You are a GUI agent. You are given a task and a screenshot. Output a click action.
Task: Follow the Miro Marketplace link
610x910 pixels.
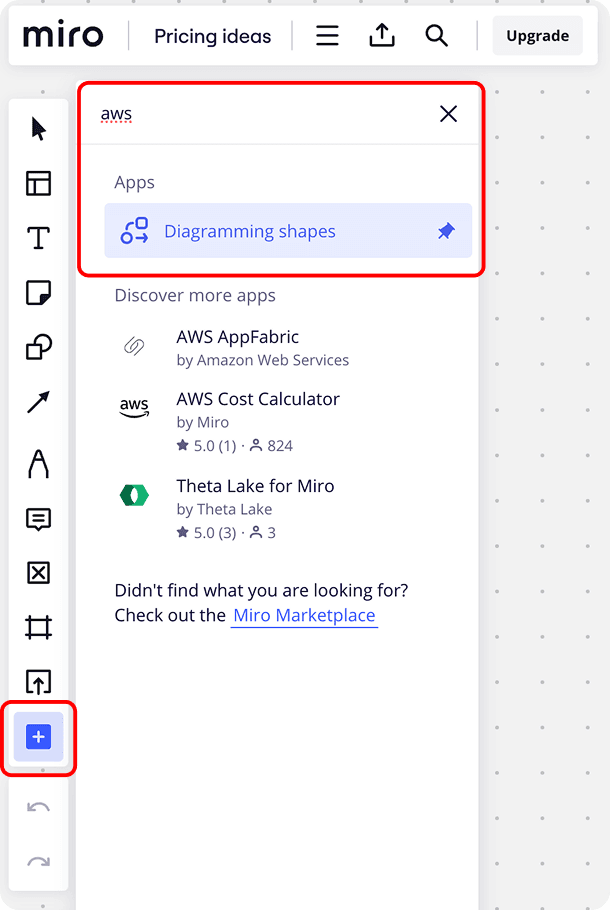pos(304,615)
